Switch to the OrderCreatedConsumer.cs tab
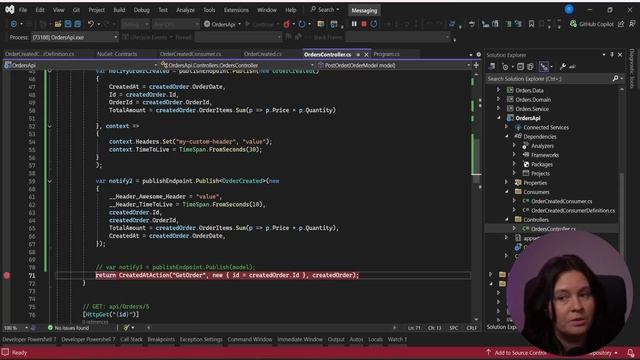640x360 pixels. 190,54
